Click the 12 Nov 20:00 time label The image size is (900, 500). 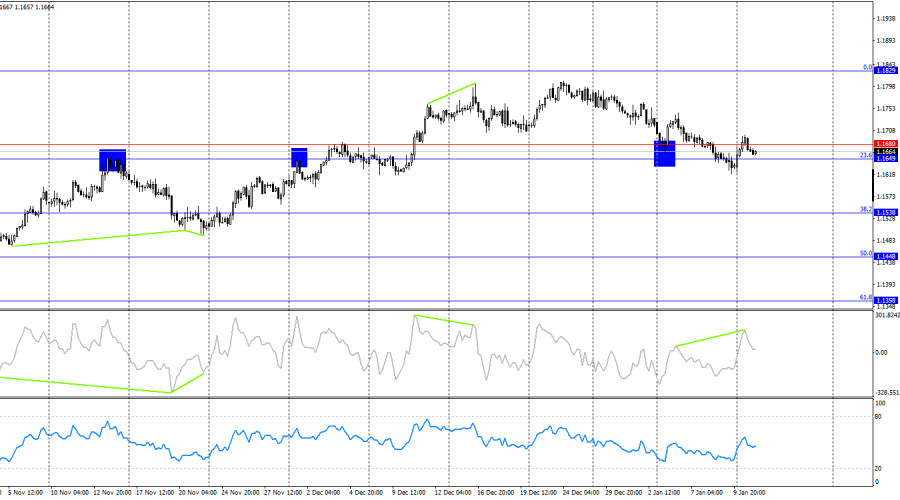tap(112, 493)
